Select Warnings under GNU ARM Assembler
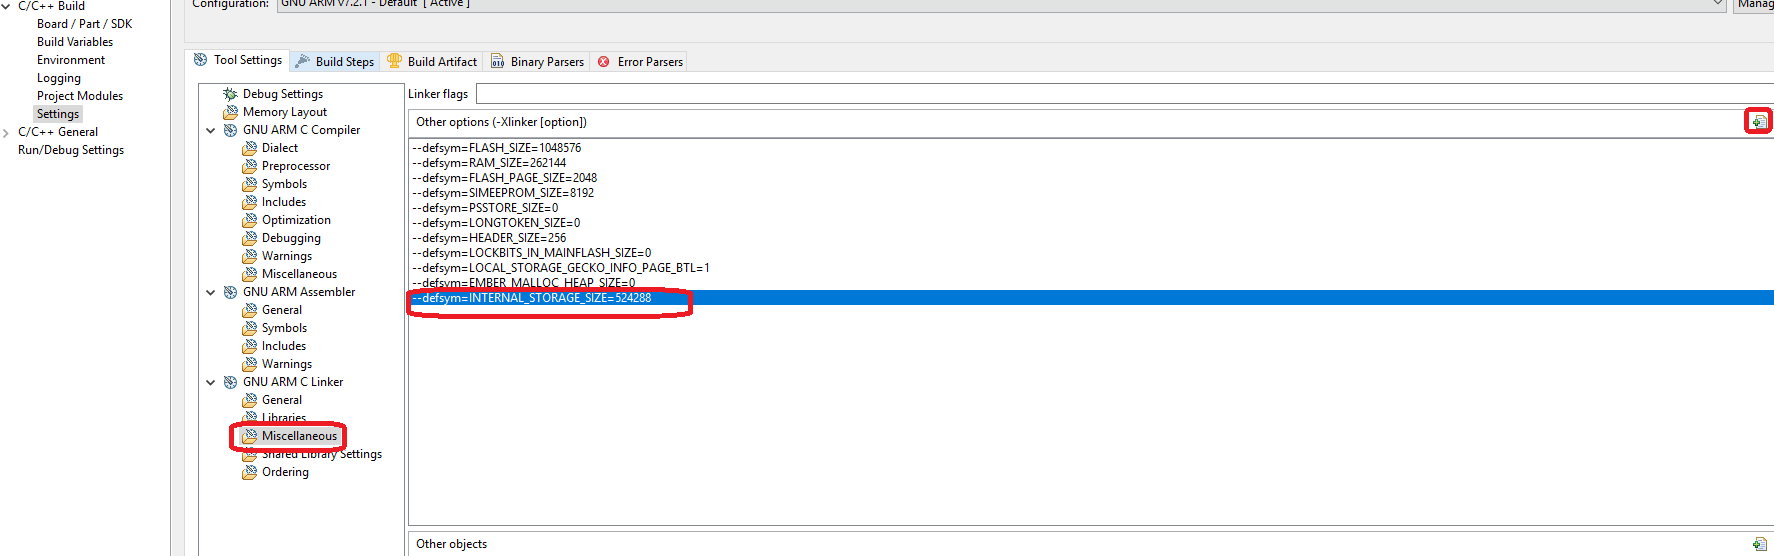 click(x=286, y=364)
